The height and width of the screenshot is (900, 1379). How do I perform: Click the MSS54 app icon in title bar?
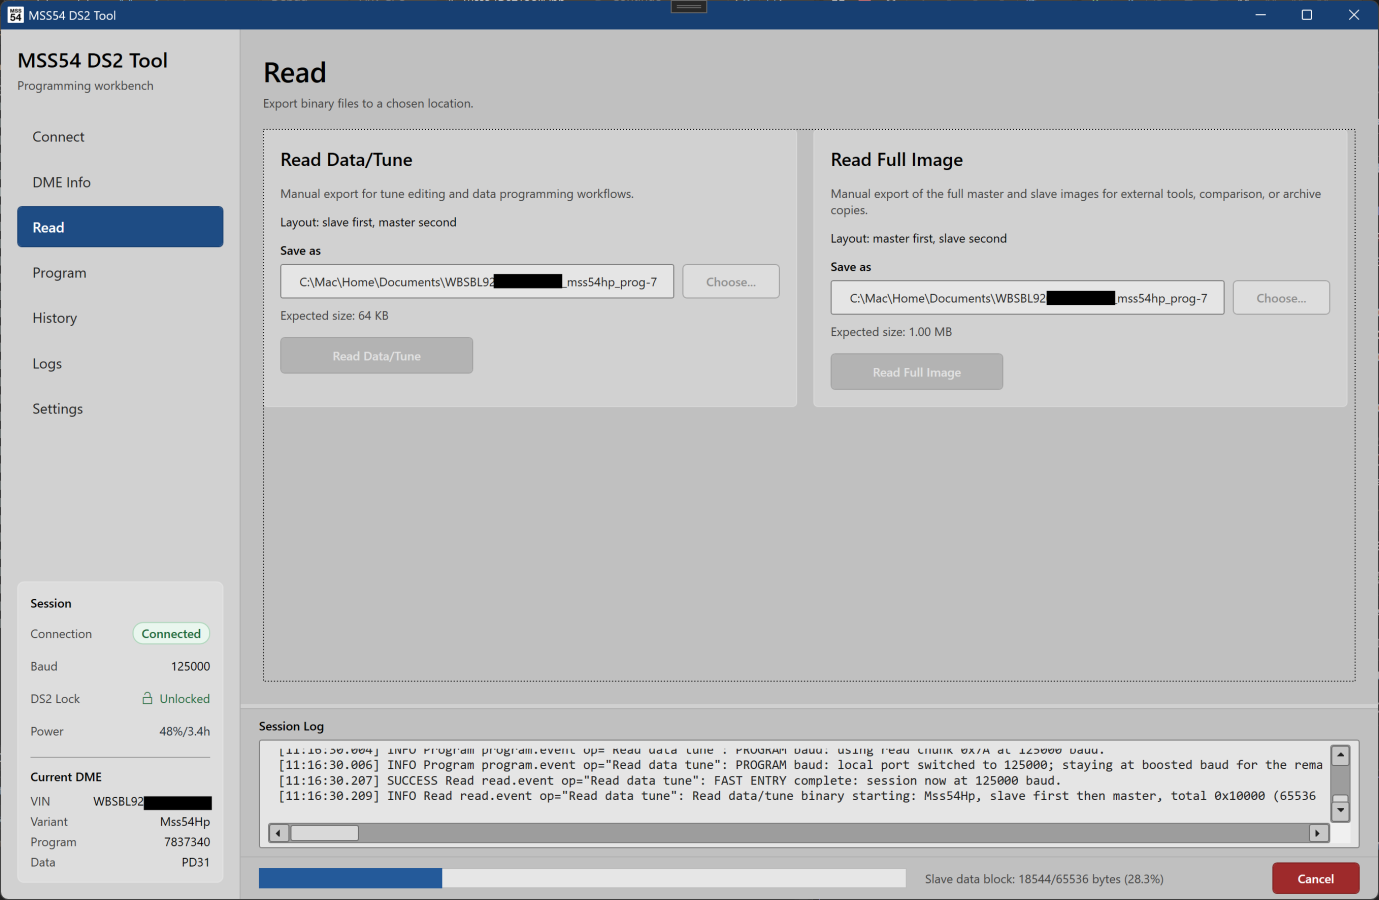(15, 15)
